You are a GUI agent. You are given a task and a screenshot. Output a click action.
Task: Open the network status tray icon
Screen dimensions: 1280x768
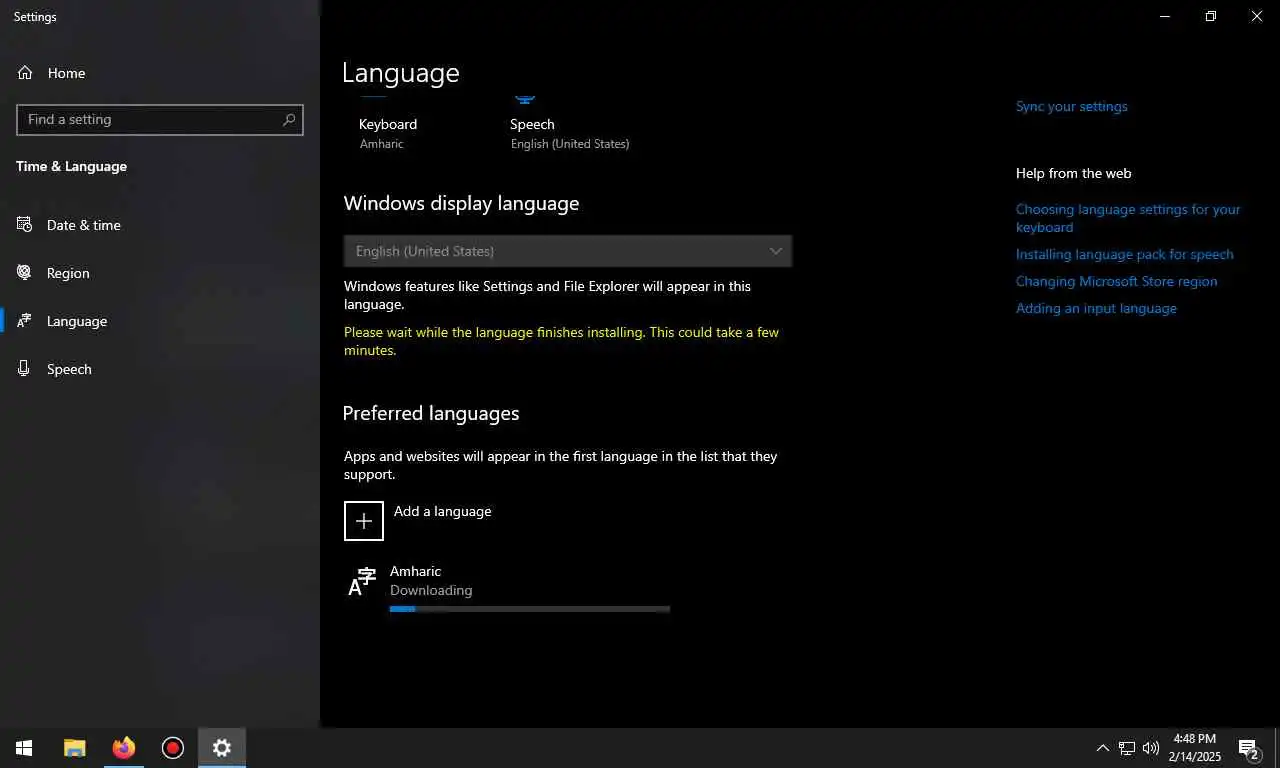1127,748
